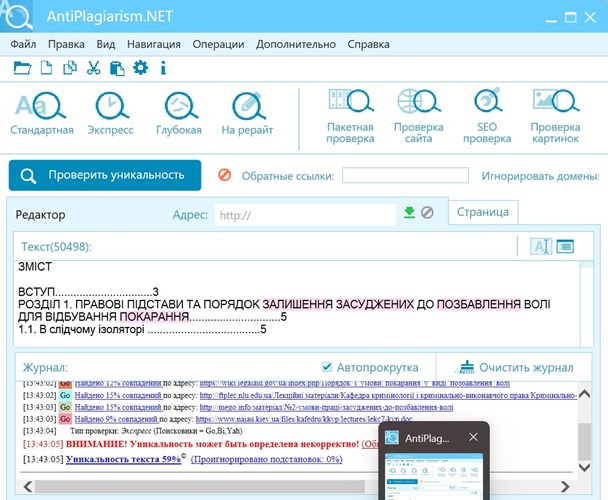Switch to list view icon in editor
The height and width of the screenshot is (500, 608).
click(x=565, y=246)
